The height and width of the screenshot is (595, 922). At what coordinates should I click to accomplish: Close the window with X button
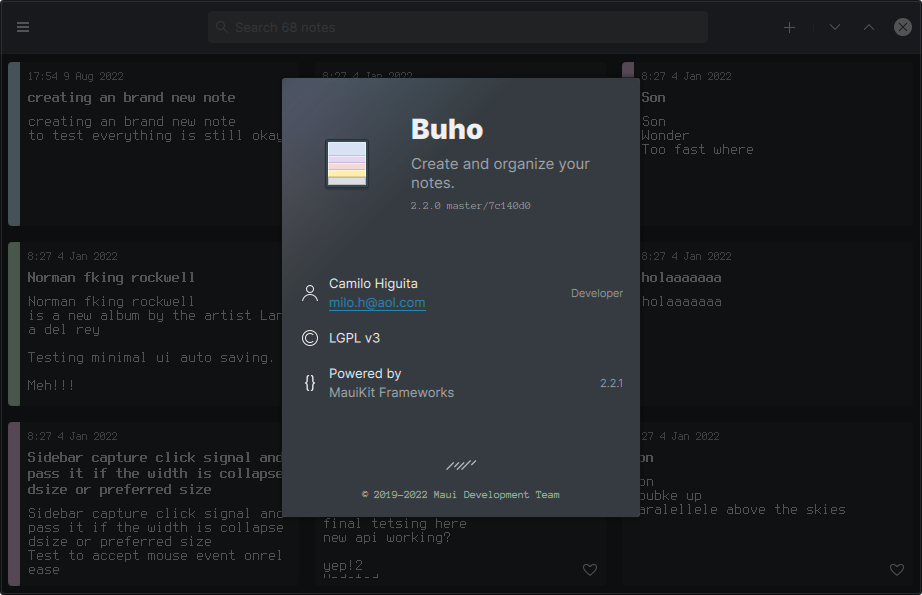[903, 27]
